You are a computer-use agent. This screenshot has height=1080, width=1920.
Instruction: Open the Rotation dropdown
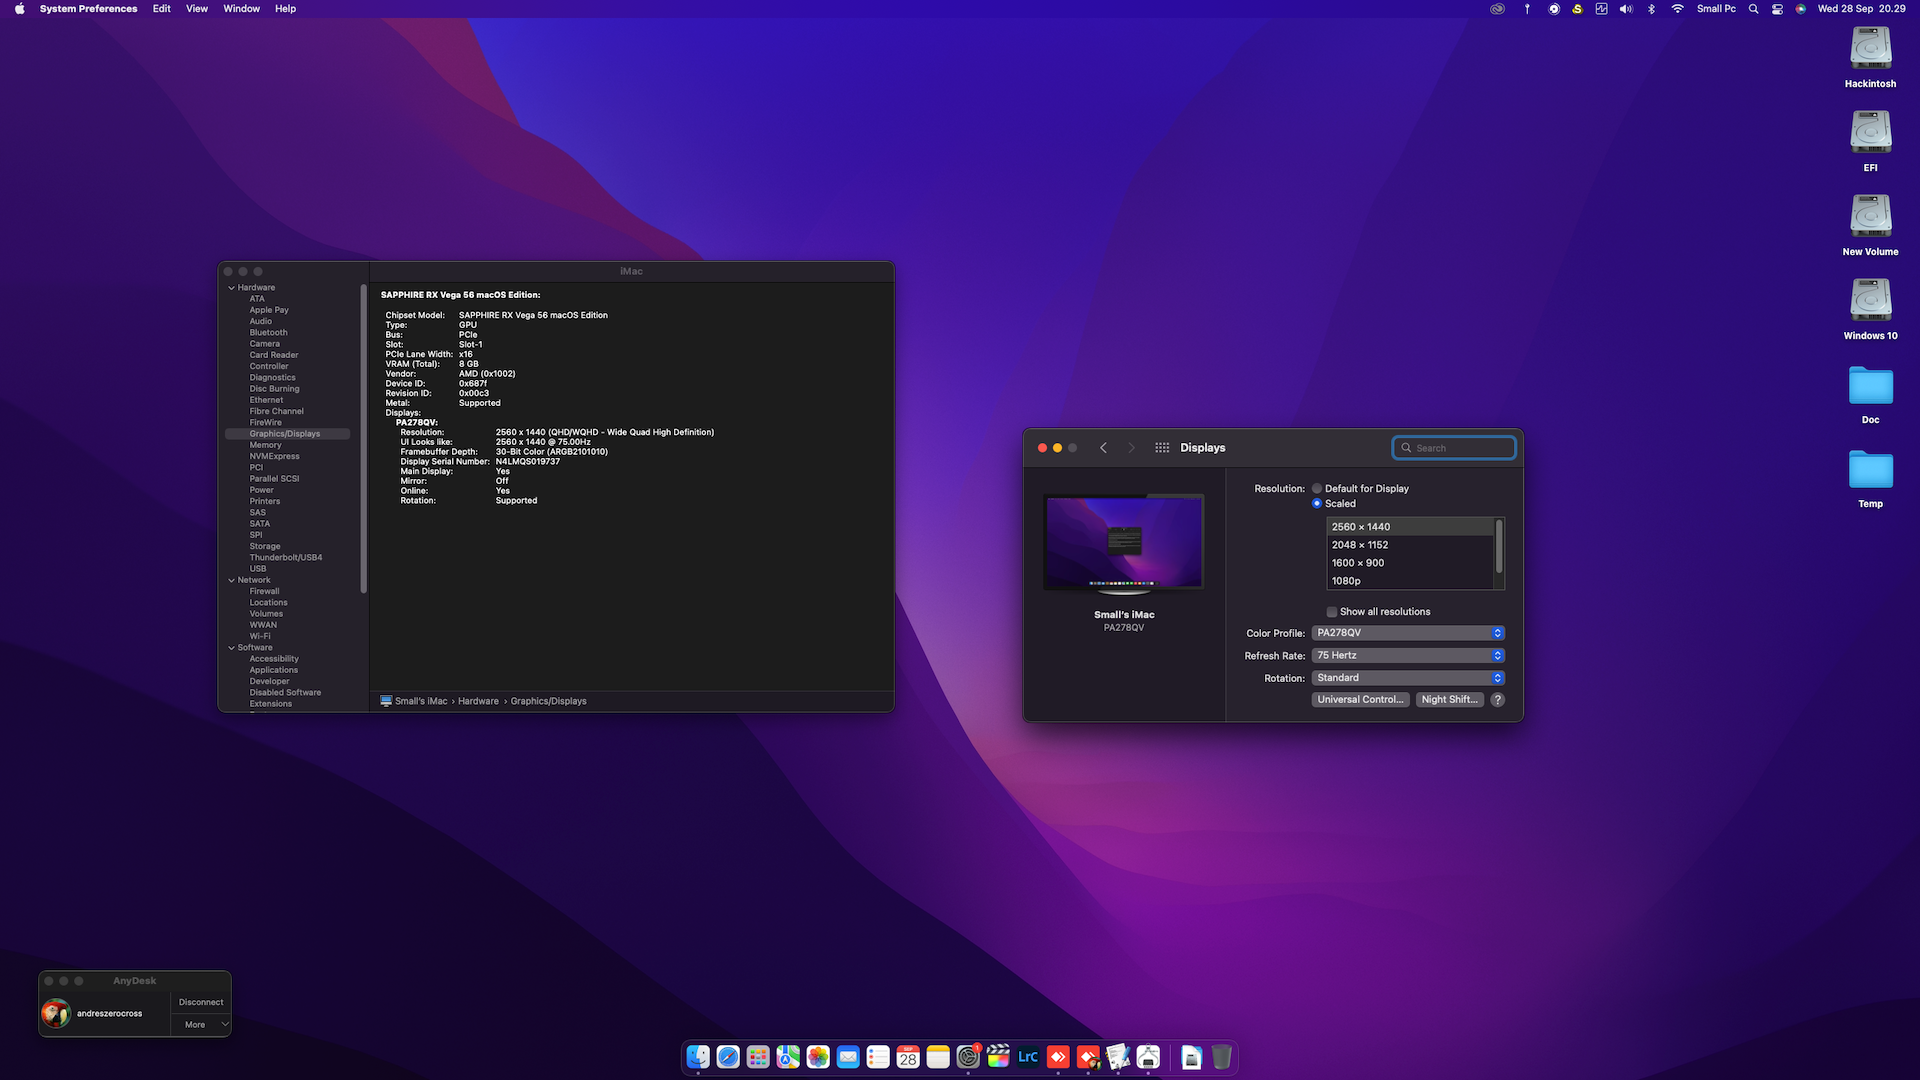click(1408, 678)
